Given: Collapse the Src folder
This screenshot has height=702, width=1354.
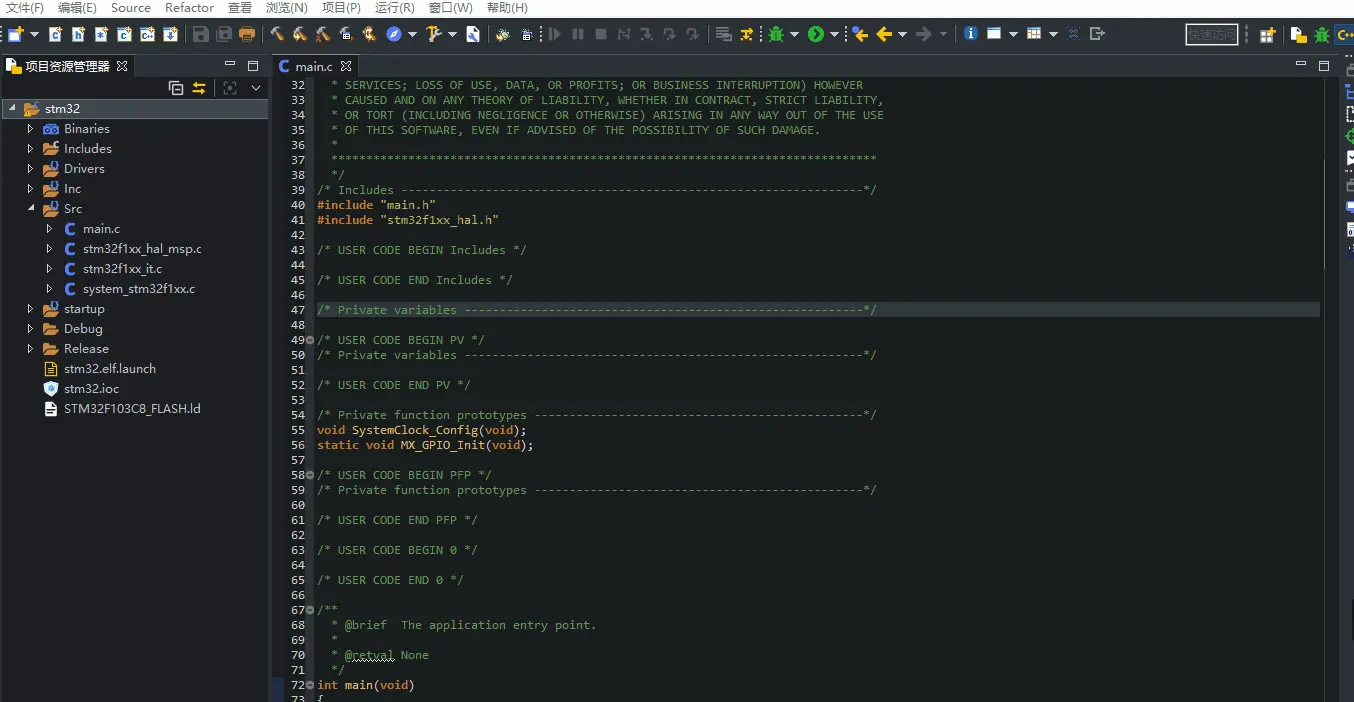Looking at the screenshot, I should pos(30,208).
